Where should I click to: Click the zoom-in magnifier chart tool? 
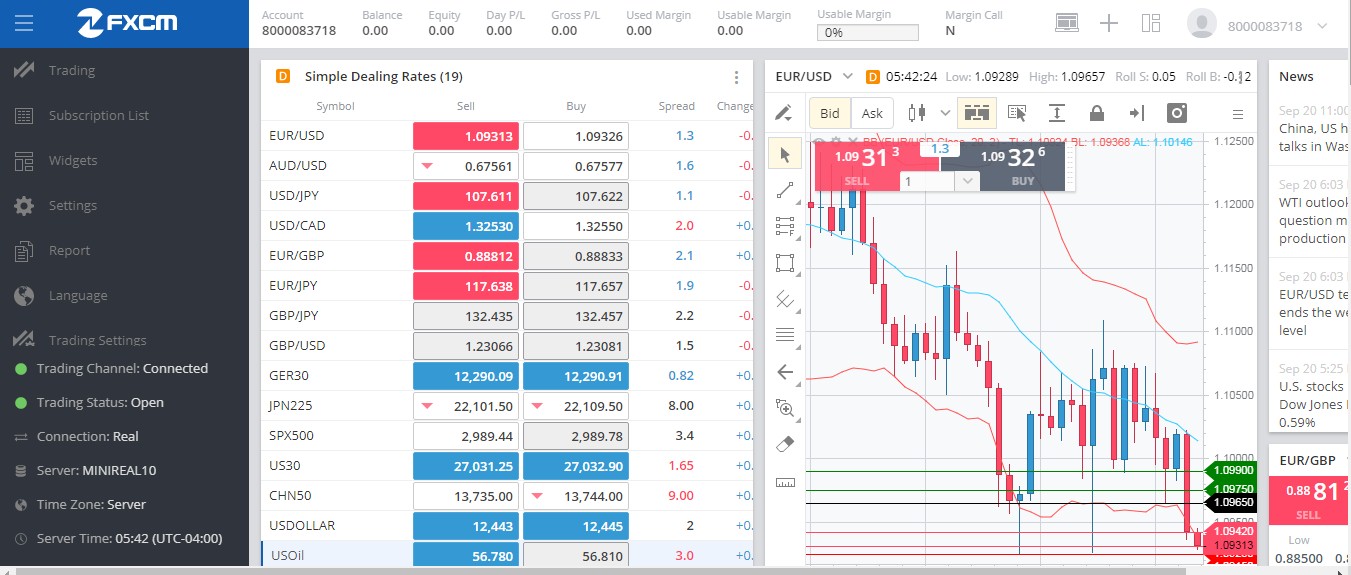tap(785, 408)
